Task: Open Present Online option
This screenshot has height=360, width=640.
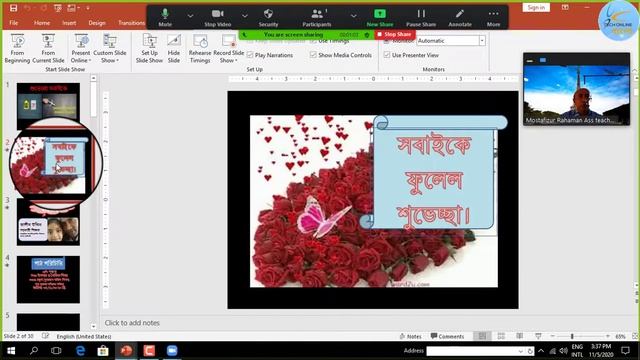Action: tap(80, 48)
